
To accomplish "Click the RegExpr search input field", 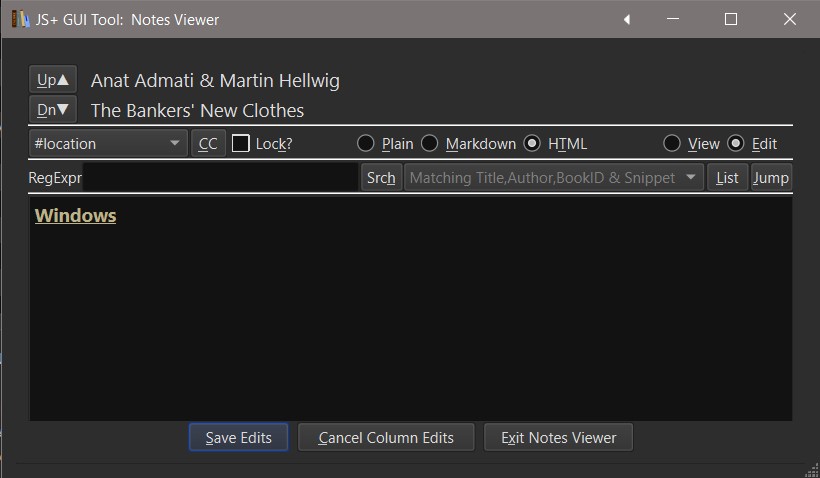I will click(220, 178).
